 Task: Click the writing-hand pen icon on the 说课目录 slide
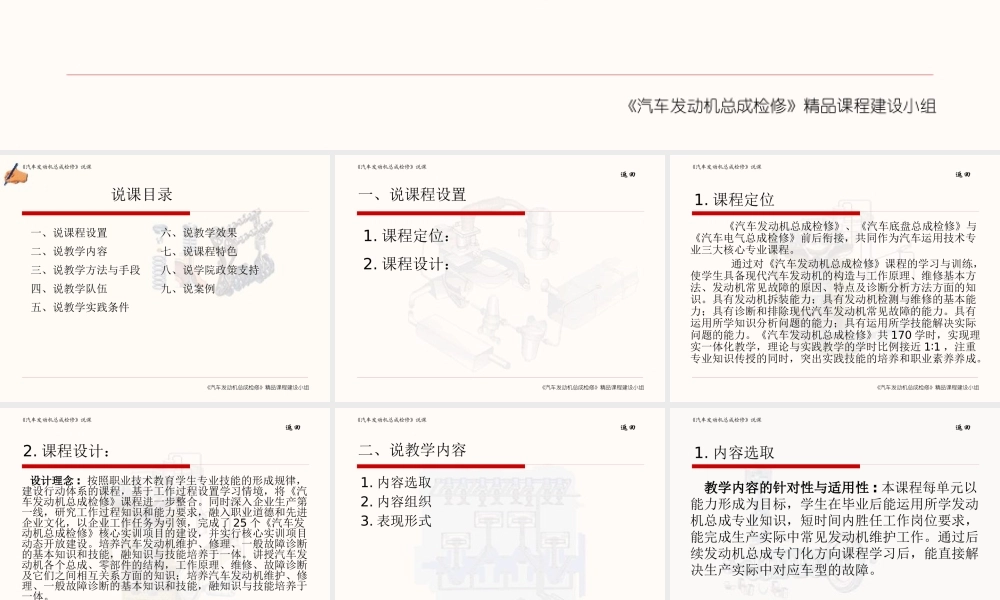[14, 174]
